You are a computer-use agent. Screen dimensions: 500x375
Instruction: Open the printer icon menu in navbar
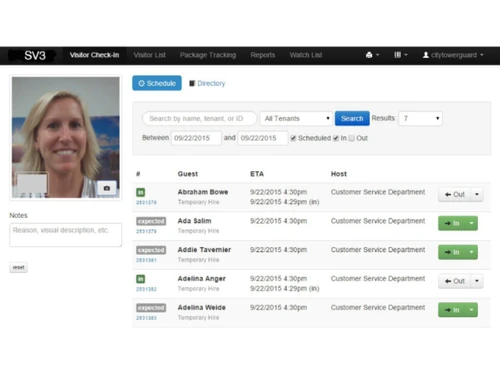[x=372, y=55]
